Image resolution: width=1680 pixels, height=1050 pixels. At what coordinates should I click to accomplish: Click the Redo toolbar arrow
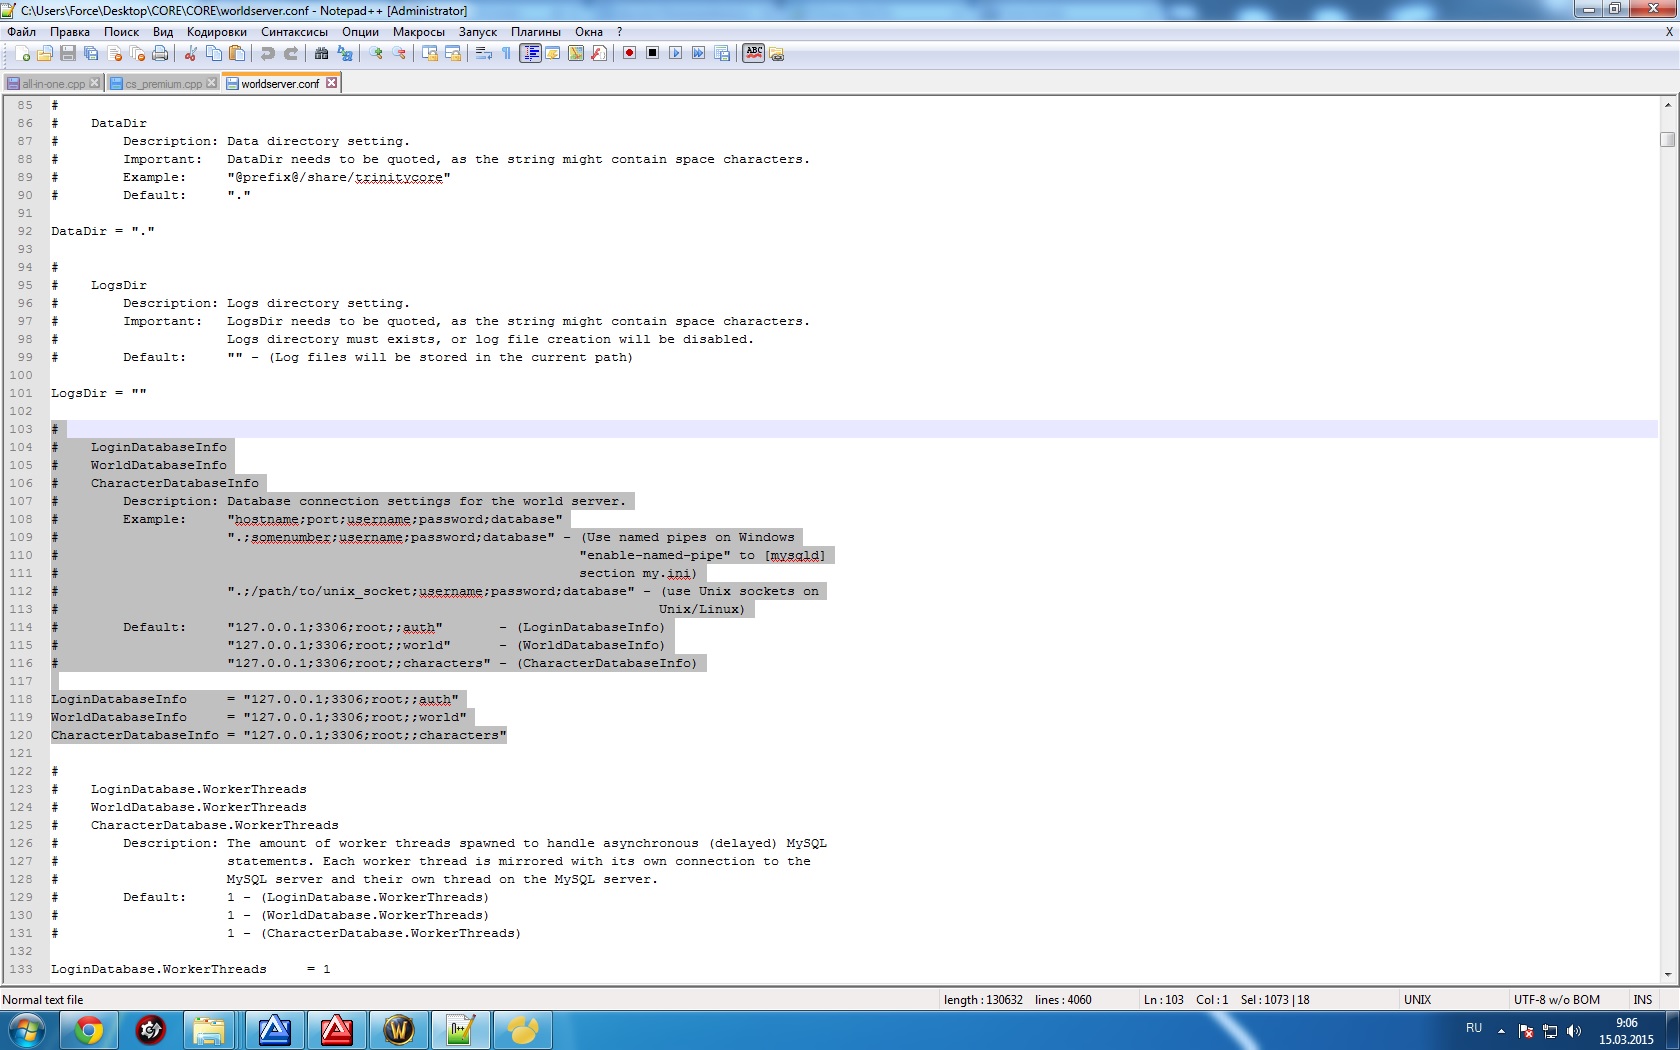tap(291, 54)
